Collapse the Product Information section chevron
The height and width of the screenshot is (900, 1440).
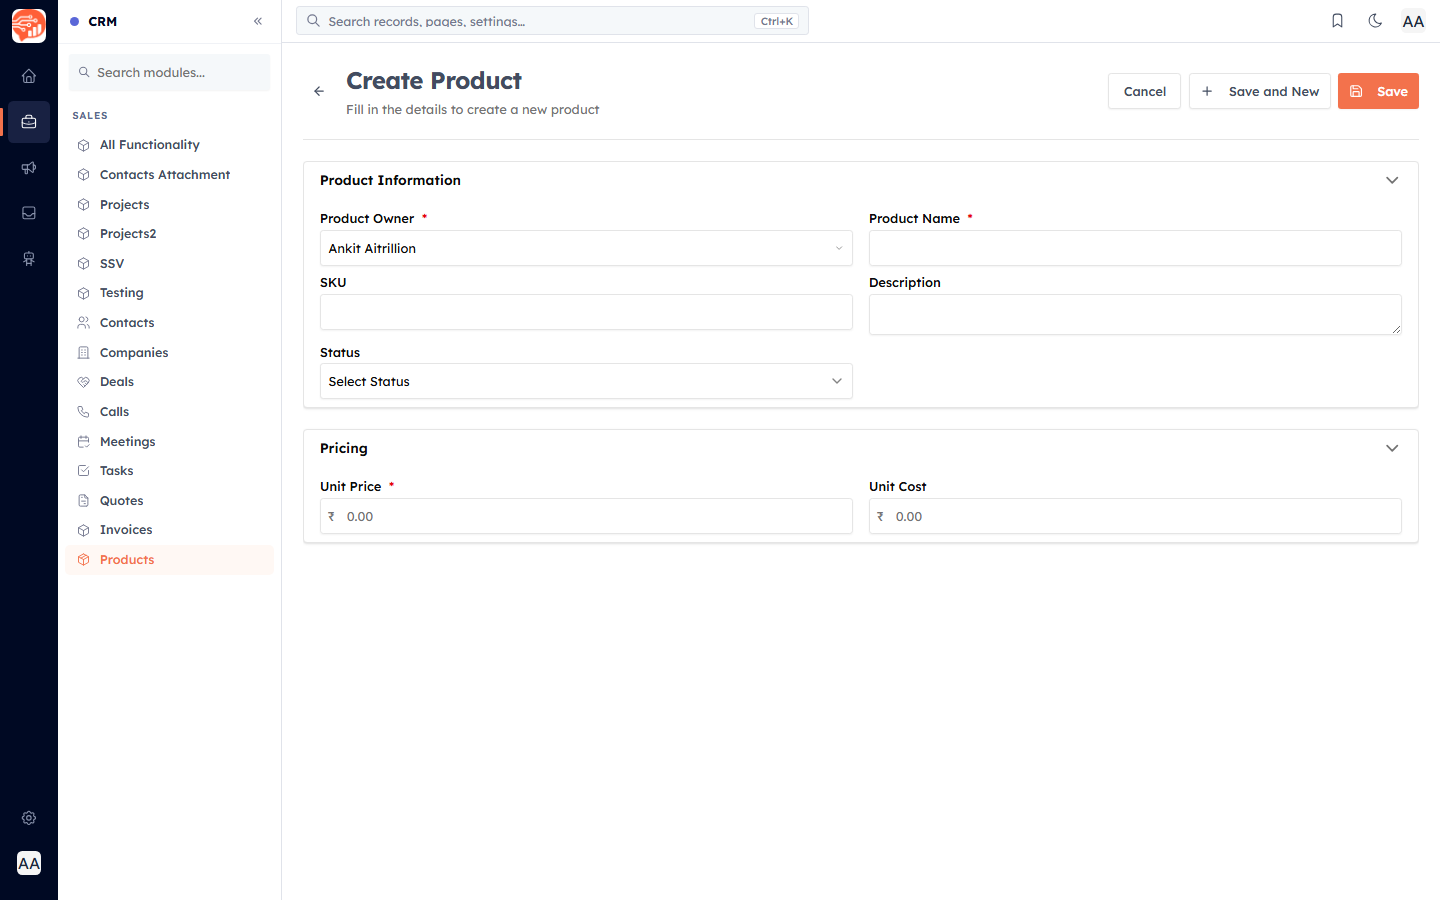[1392, 180]
